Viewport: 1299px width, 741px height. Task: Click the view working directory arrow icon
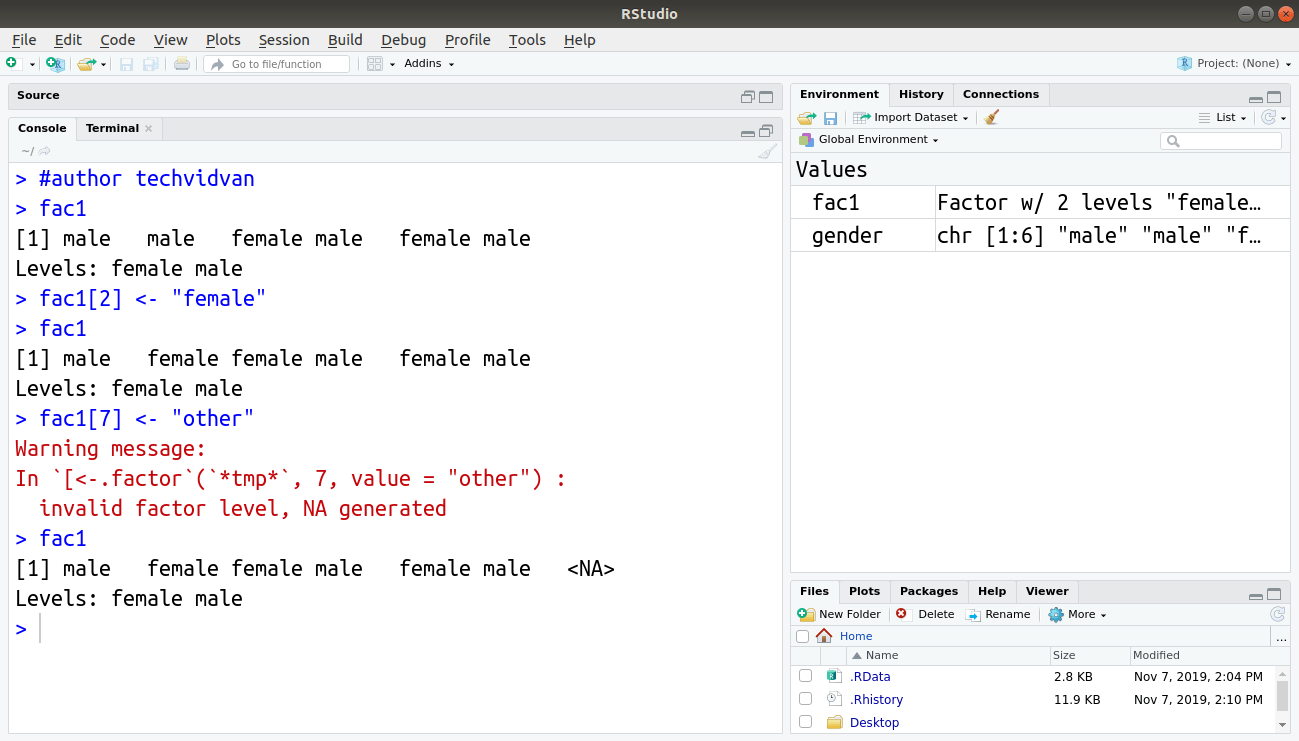(44, 151)
